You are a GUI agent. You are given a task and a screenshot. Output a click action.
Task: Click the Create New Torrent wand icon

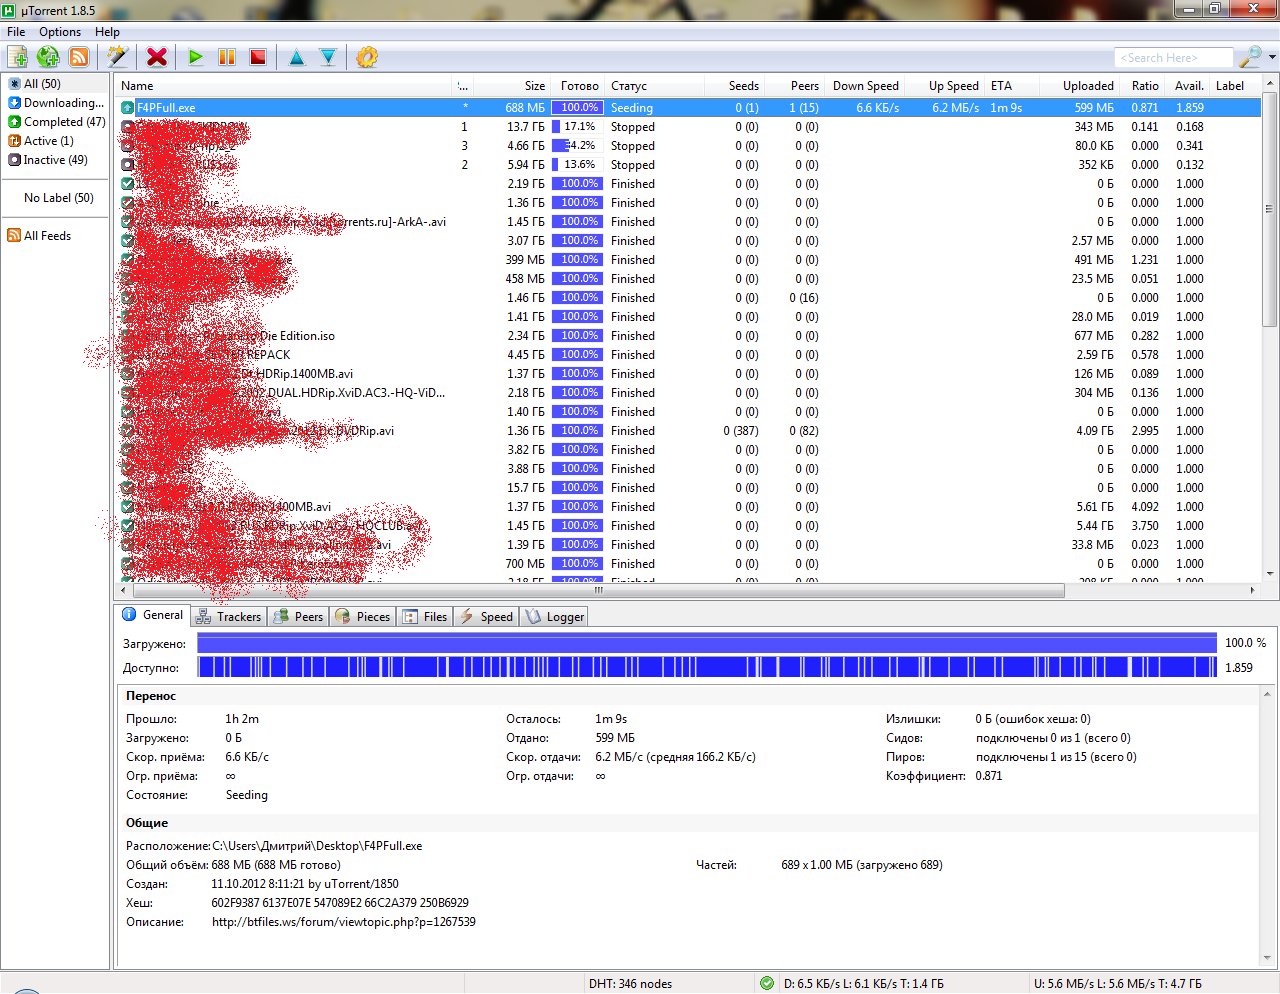click(x=117, y=57)
